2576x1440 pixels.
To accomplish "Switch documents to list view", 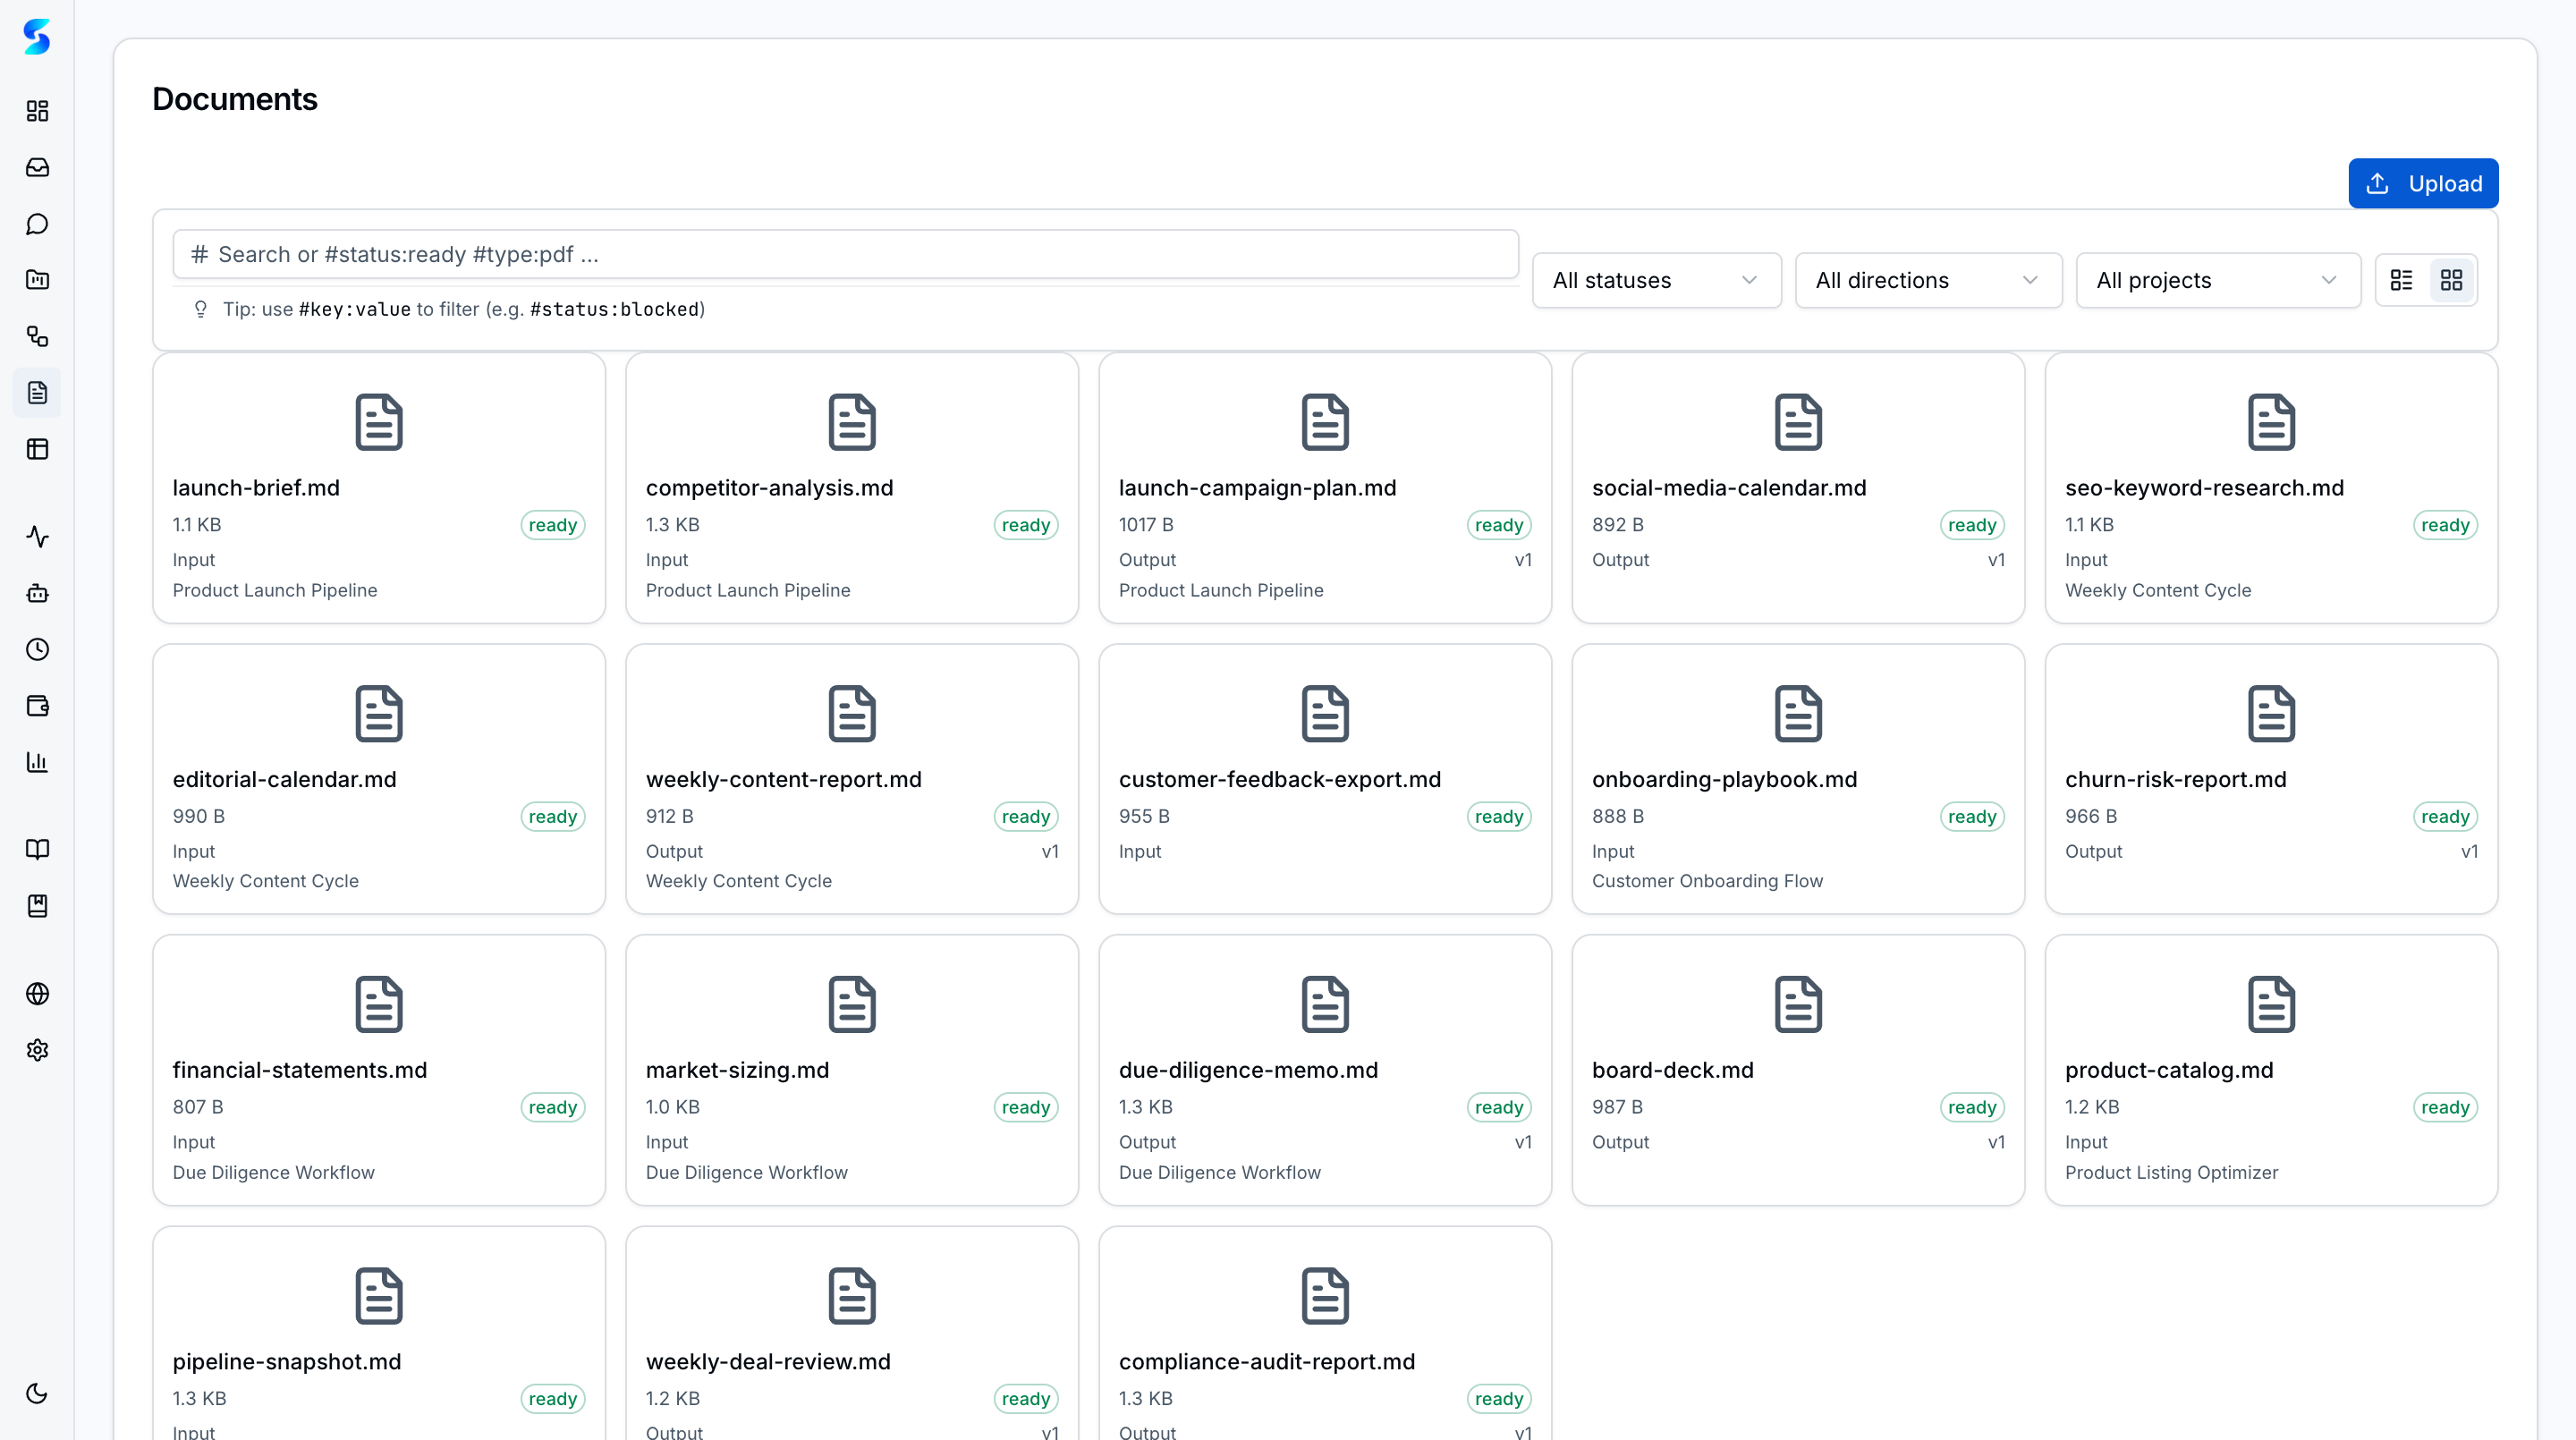I will click(x=2402, y=280).
